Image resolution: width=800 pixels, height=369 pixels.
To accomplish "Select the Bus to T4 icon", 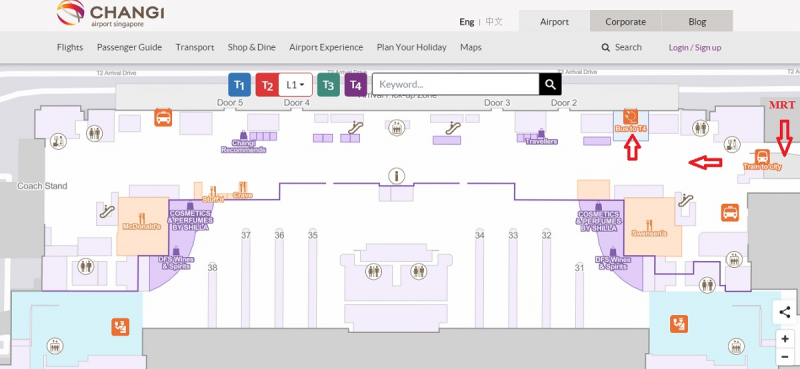I will (631, 117).
